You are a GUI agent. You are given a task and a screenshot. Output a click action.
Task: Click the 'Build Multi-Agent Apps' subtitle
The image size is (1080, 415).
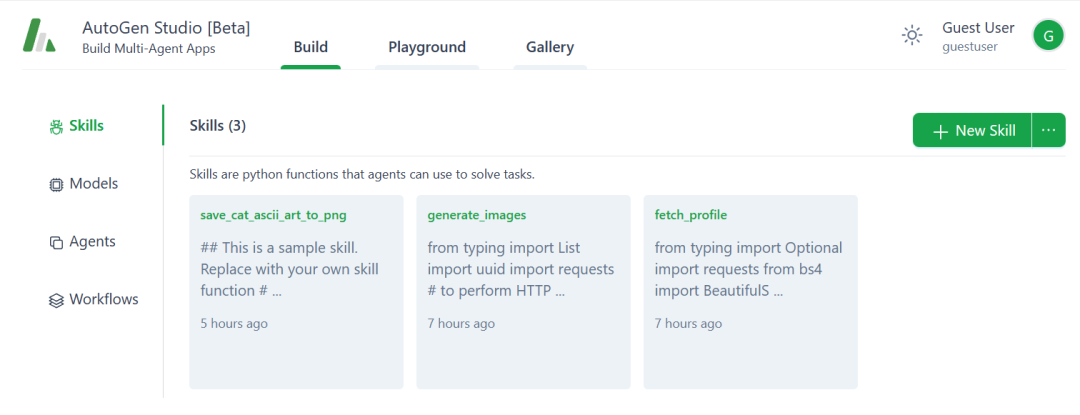(149, 49)
